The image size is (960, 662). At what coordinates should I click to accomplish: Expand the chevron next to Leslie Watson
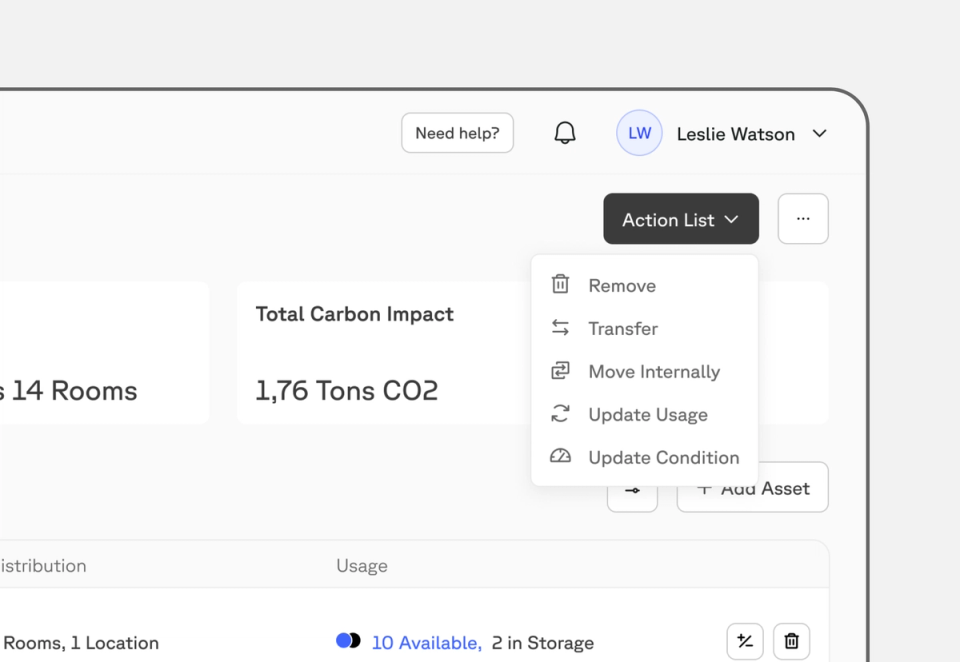(819, 134)
